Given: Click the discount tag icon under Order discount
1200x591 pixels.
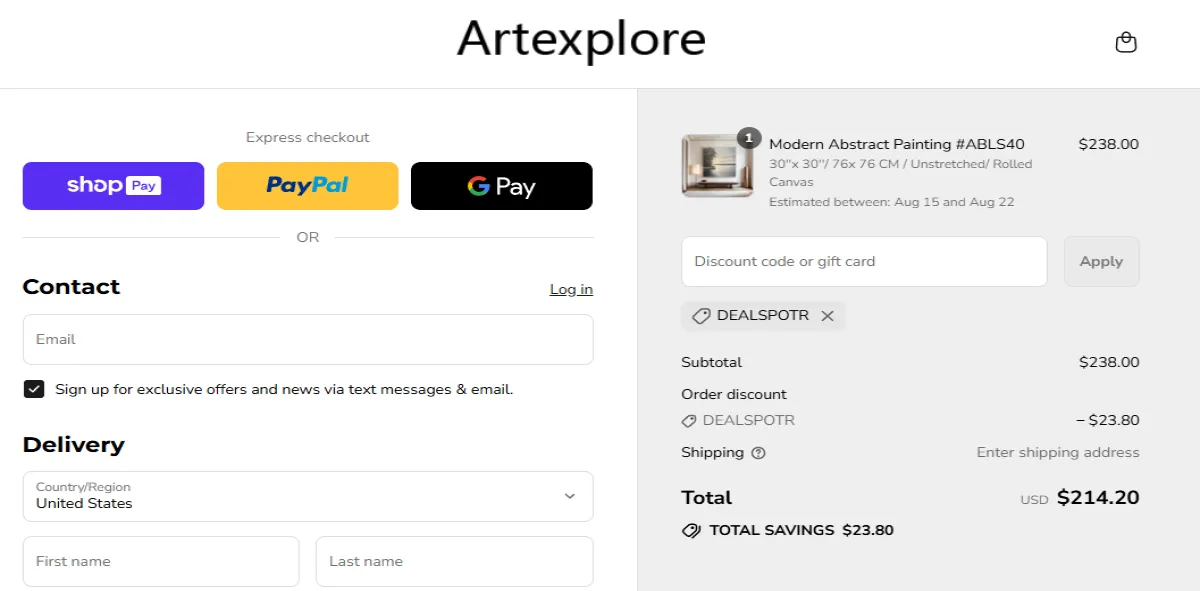Looking at the screenshot, I should pyautogui.click(x=691, y=420).
